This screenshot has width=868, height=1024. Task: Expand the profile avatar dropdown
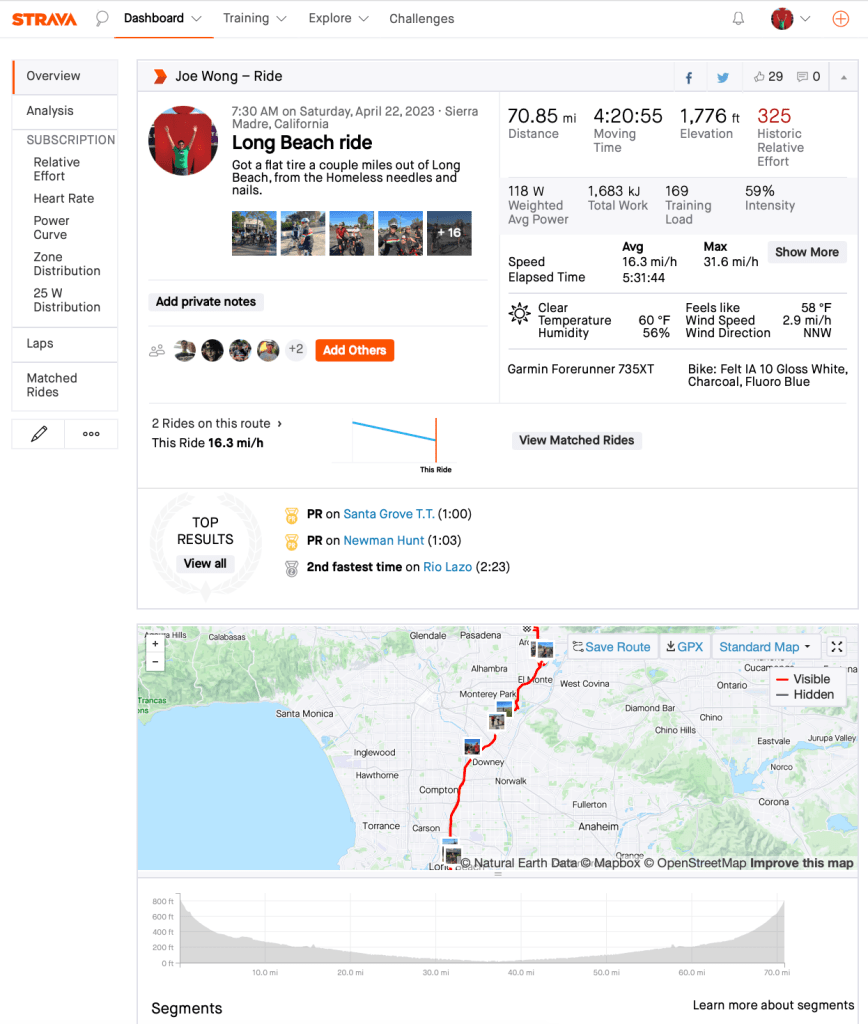790,18
